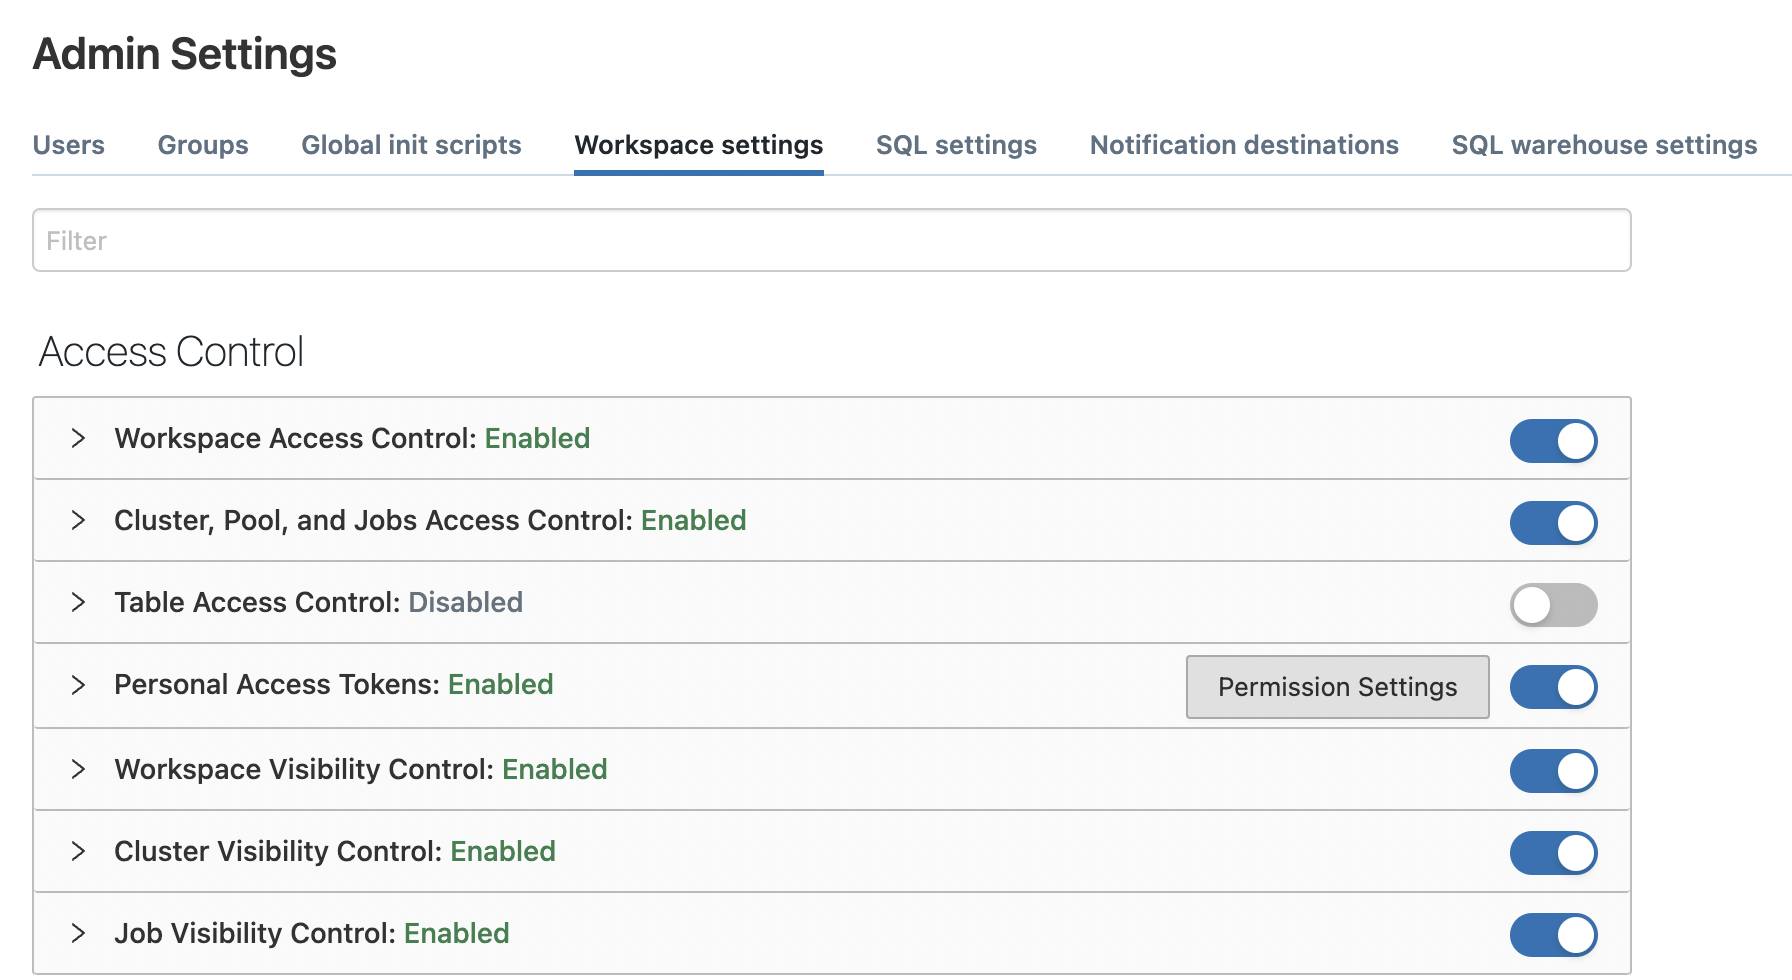Expand the Workspace Visibility Control row
Viewport: 1792px width, 980px height.
click(x=78, y=770)
